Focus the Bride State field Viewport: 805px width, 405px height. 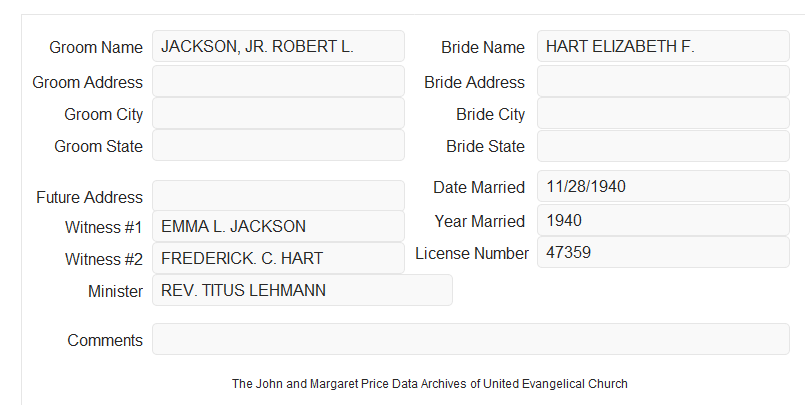click(x=663, y=146)
